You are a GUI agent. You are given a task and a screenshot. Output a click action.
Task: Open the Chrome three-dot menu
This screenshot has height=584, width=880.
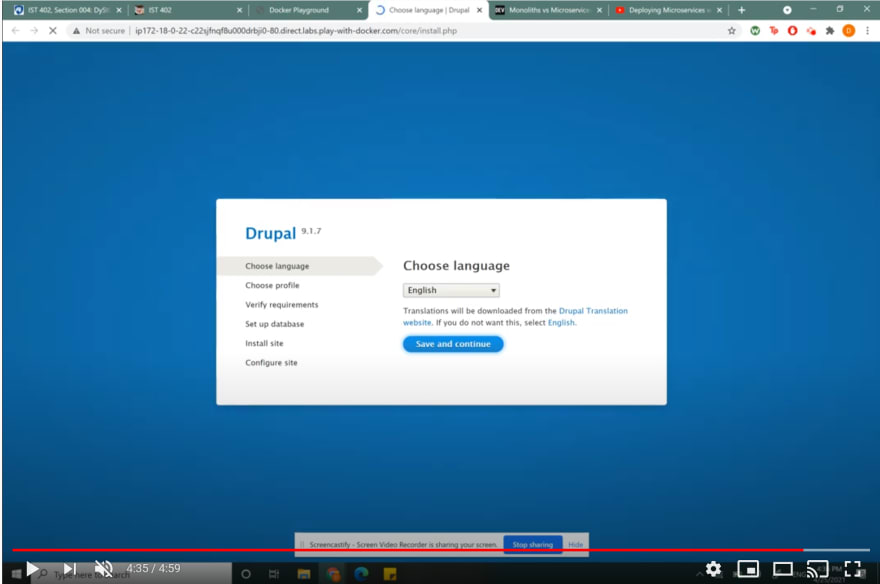(867, 31)
